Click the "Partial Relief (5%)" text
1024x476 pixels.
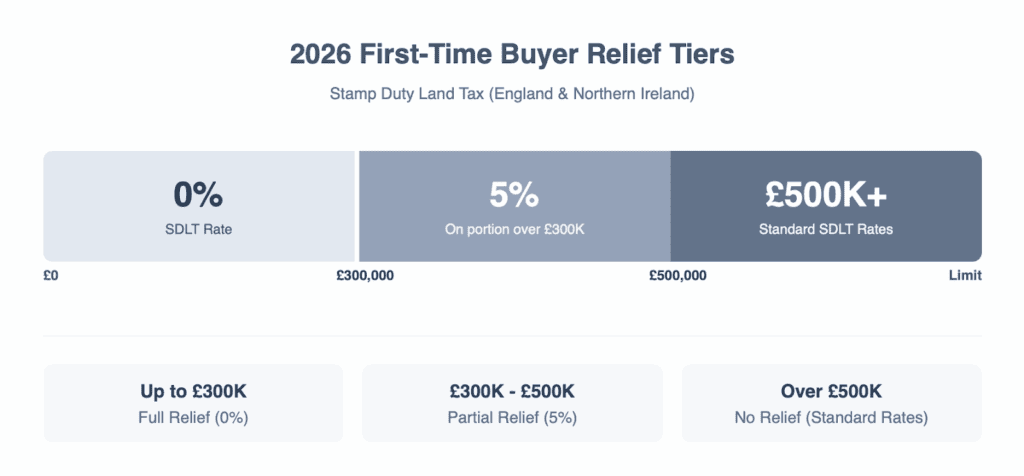[x=512, y=417]
